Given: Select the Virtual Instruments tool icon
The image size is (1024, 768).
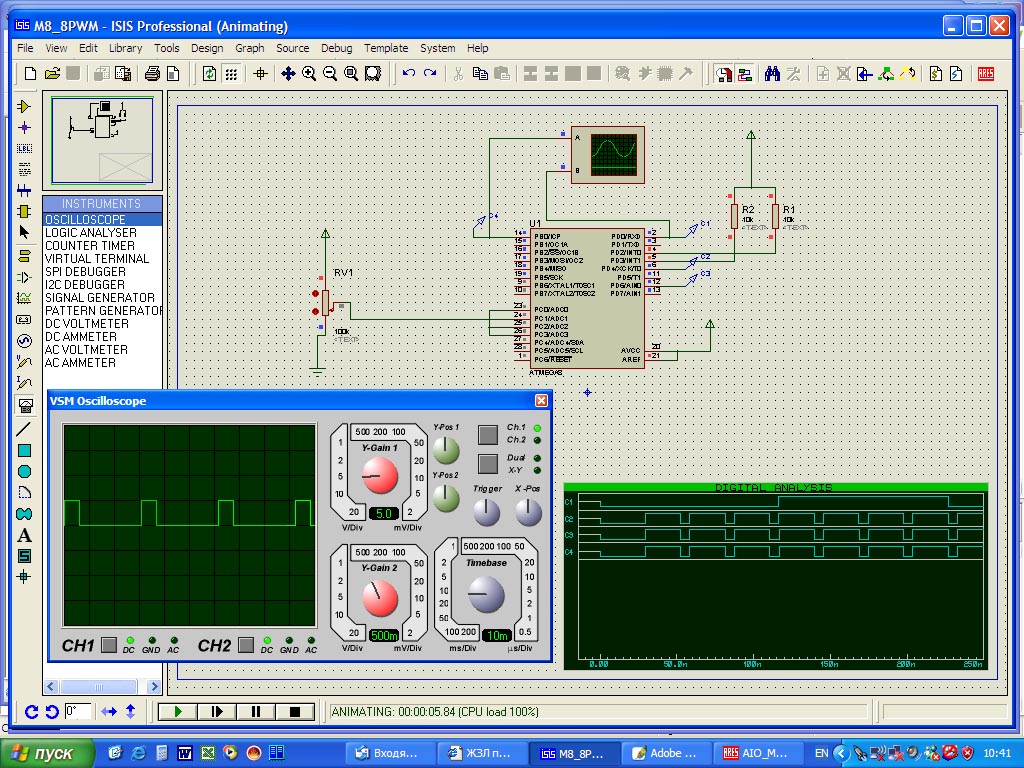Looking at the screenshot, I should point(25,404).
